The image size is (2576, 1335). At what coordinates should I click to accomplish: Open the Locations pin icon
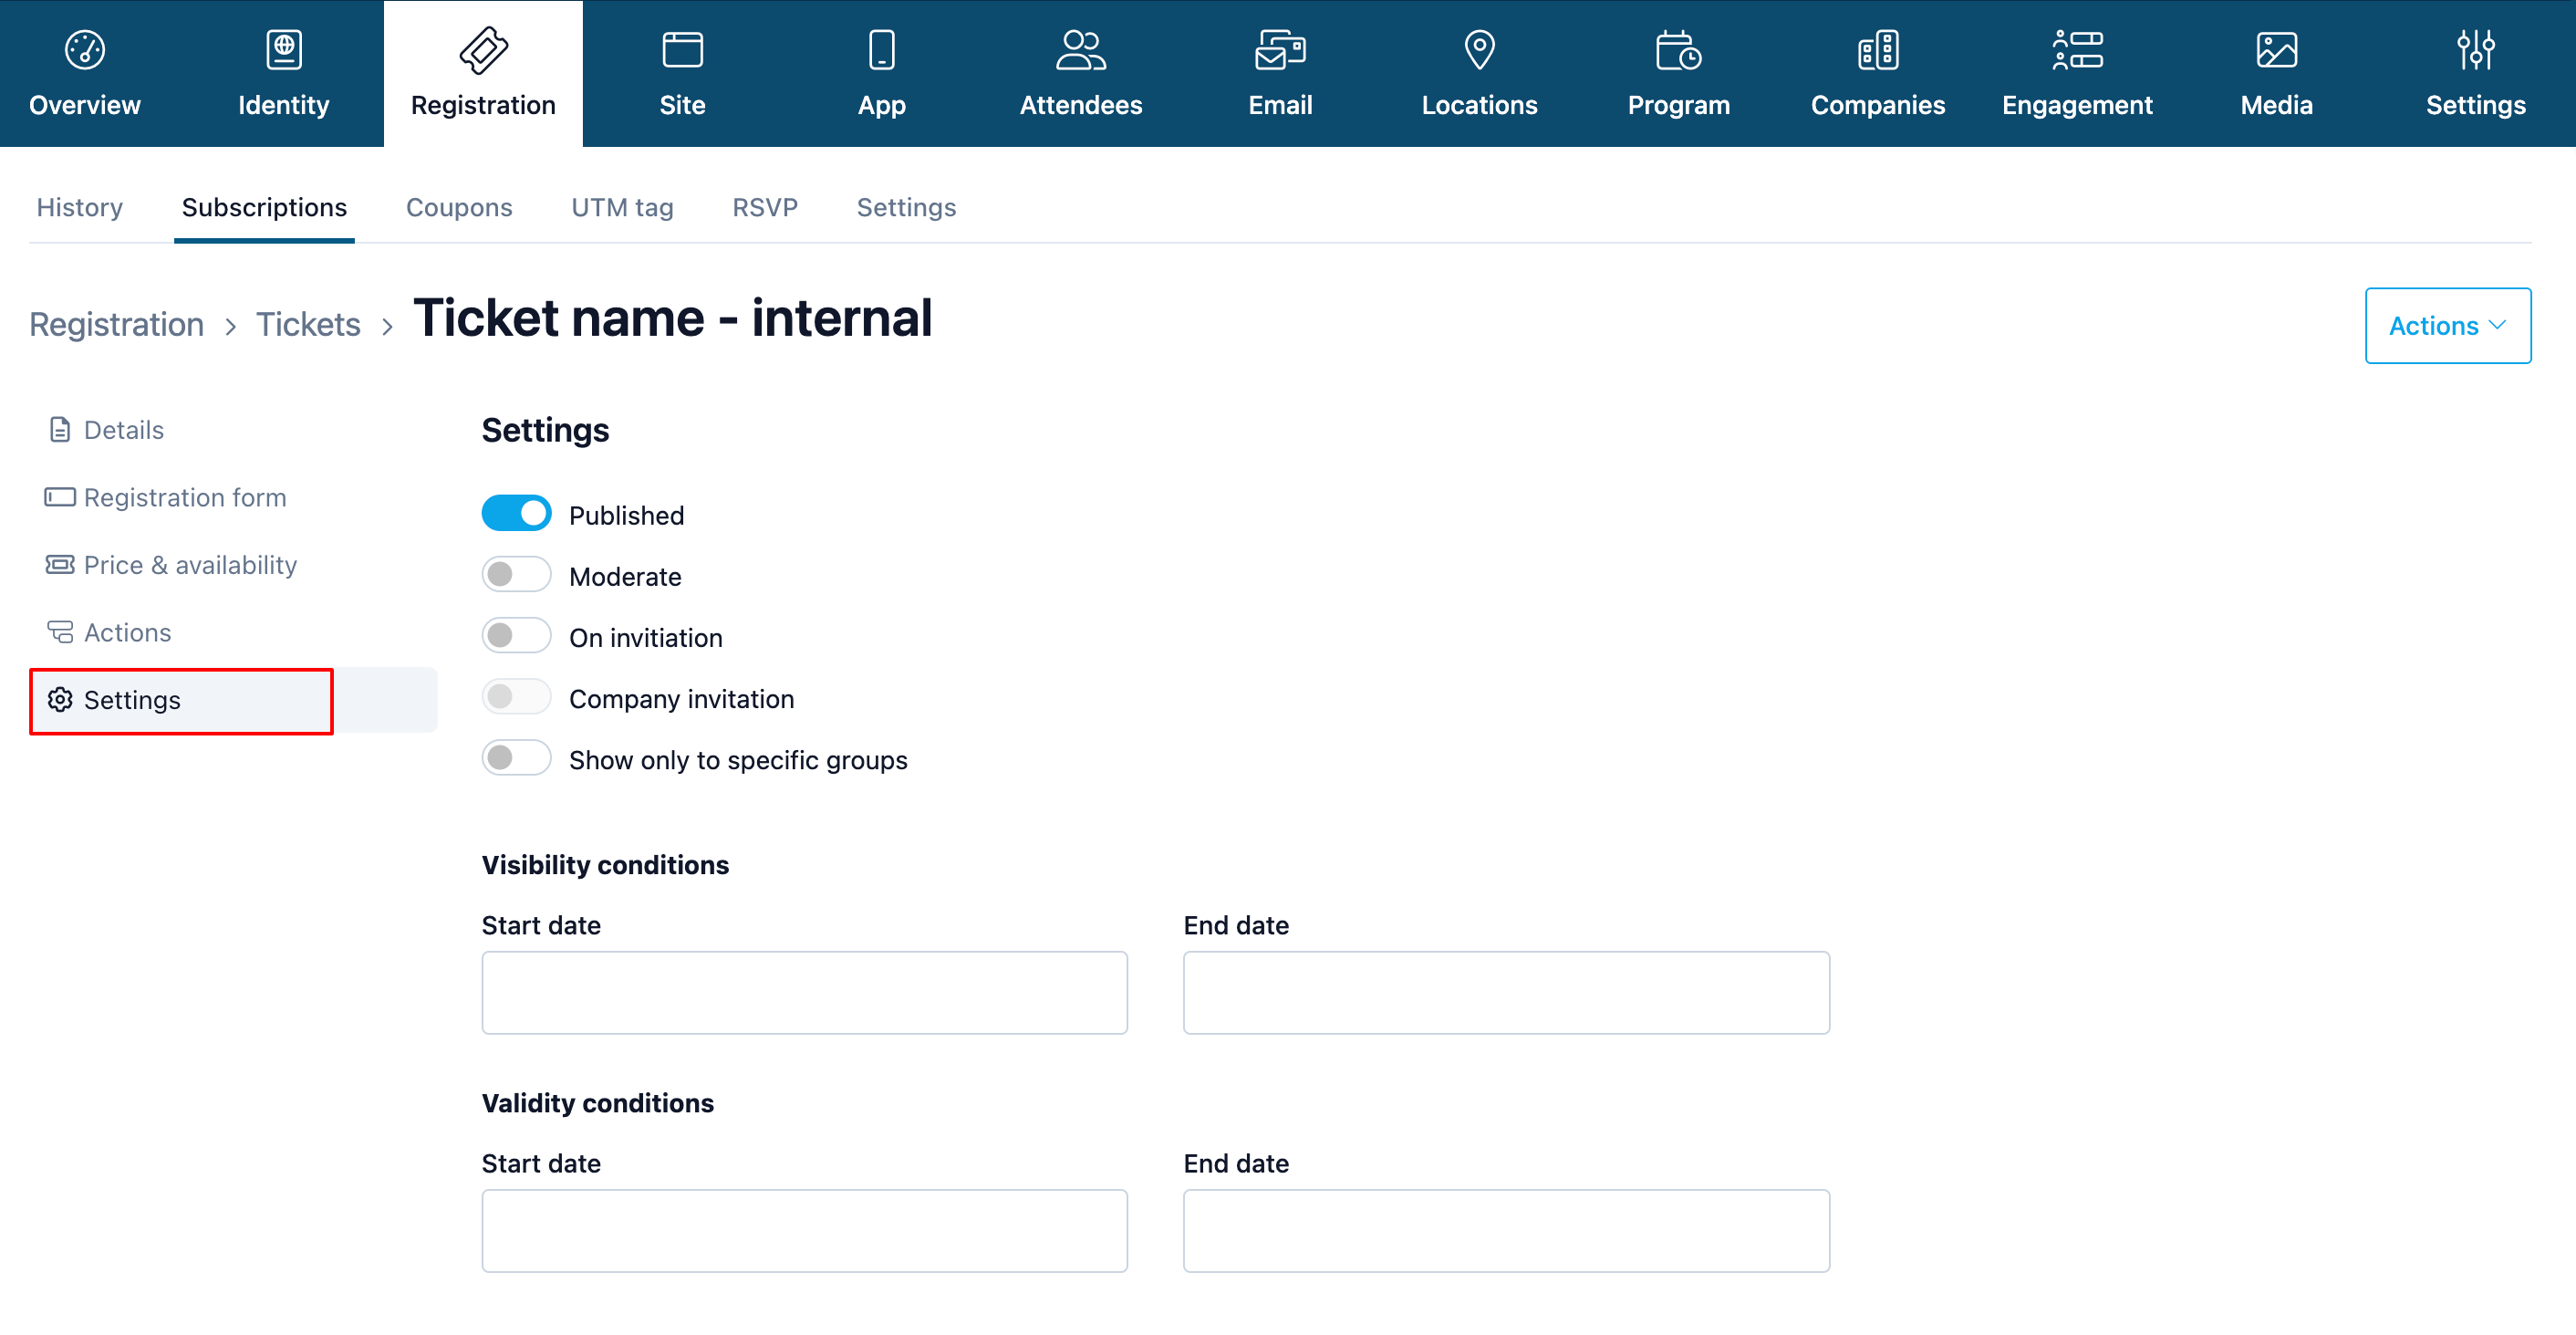coord(1480,50)
